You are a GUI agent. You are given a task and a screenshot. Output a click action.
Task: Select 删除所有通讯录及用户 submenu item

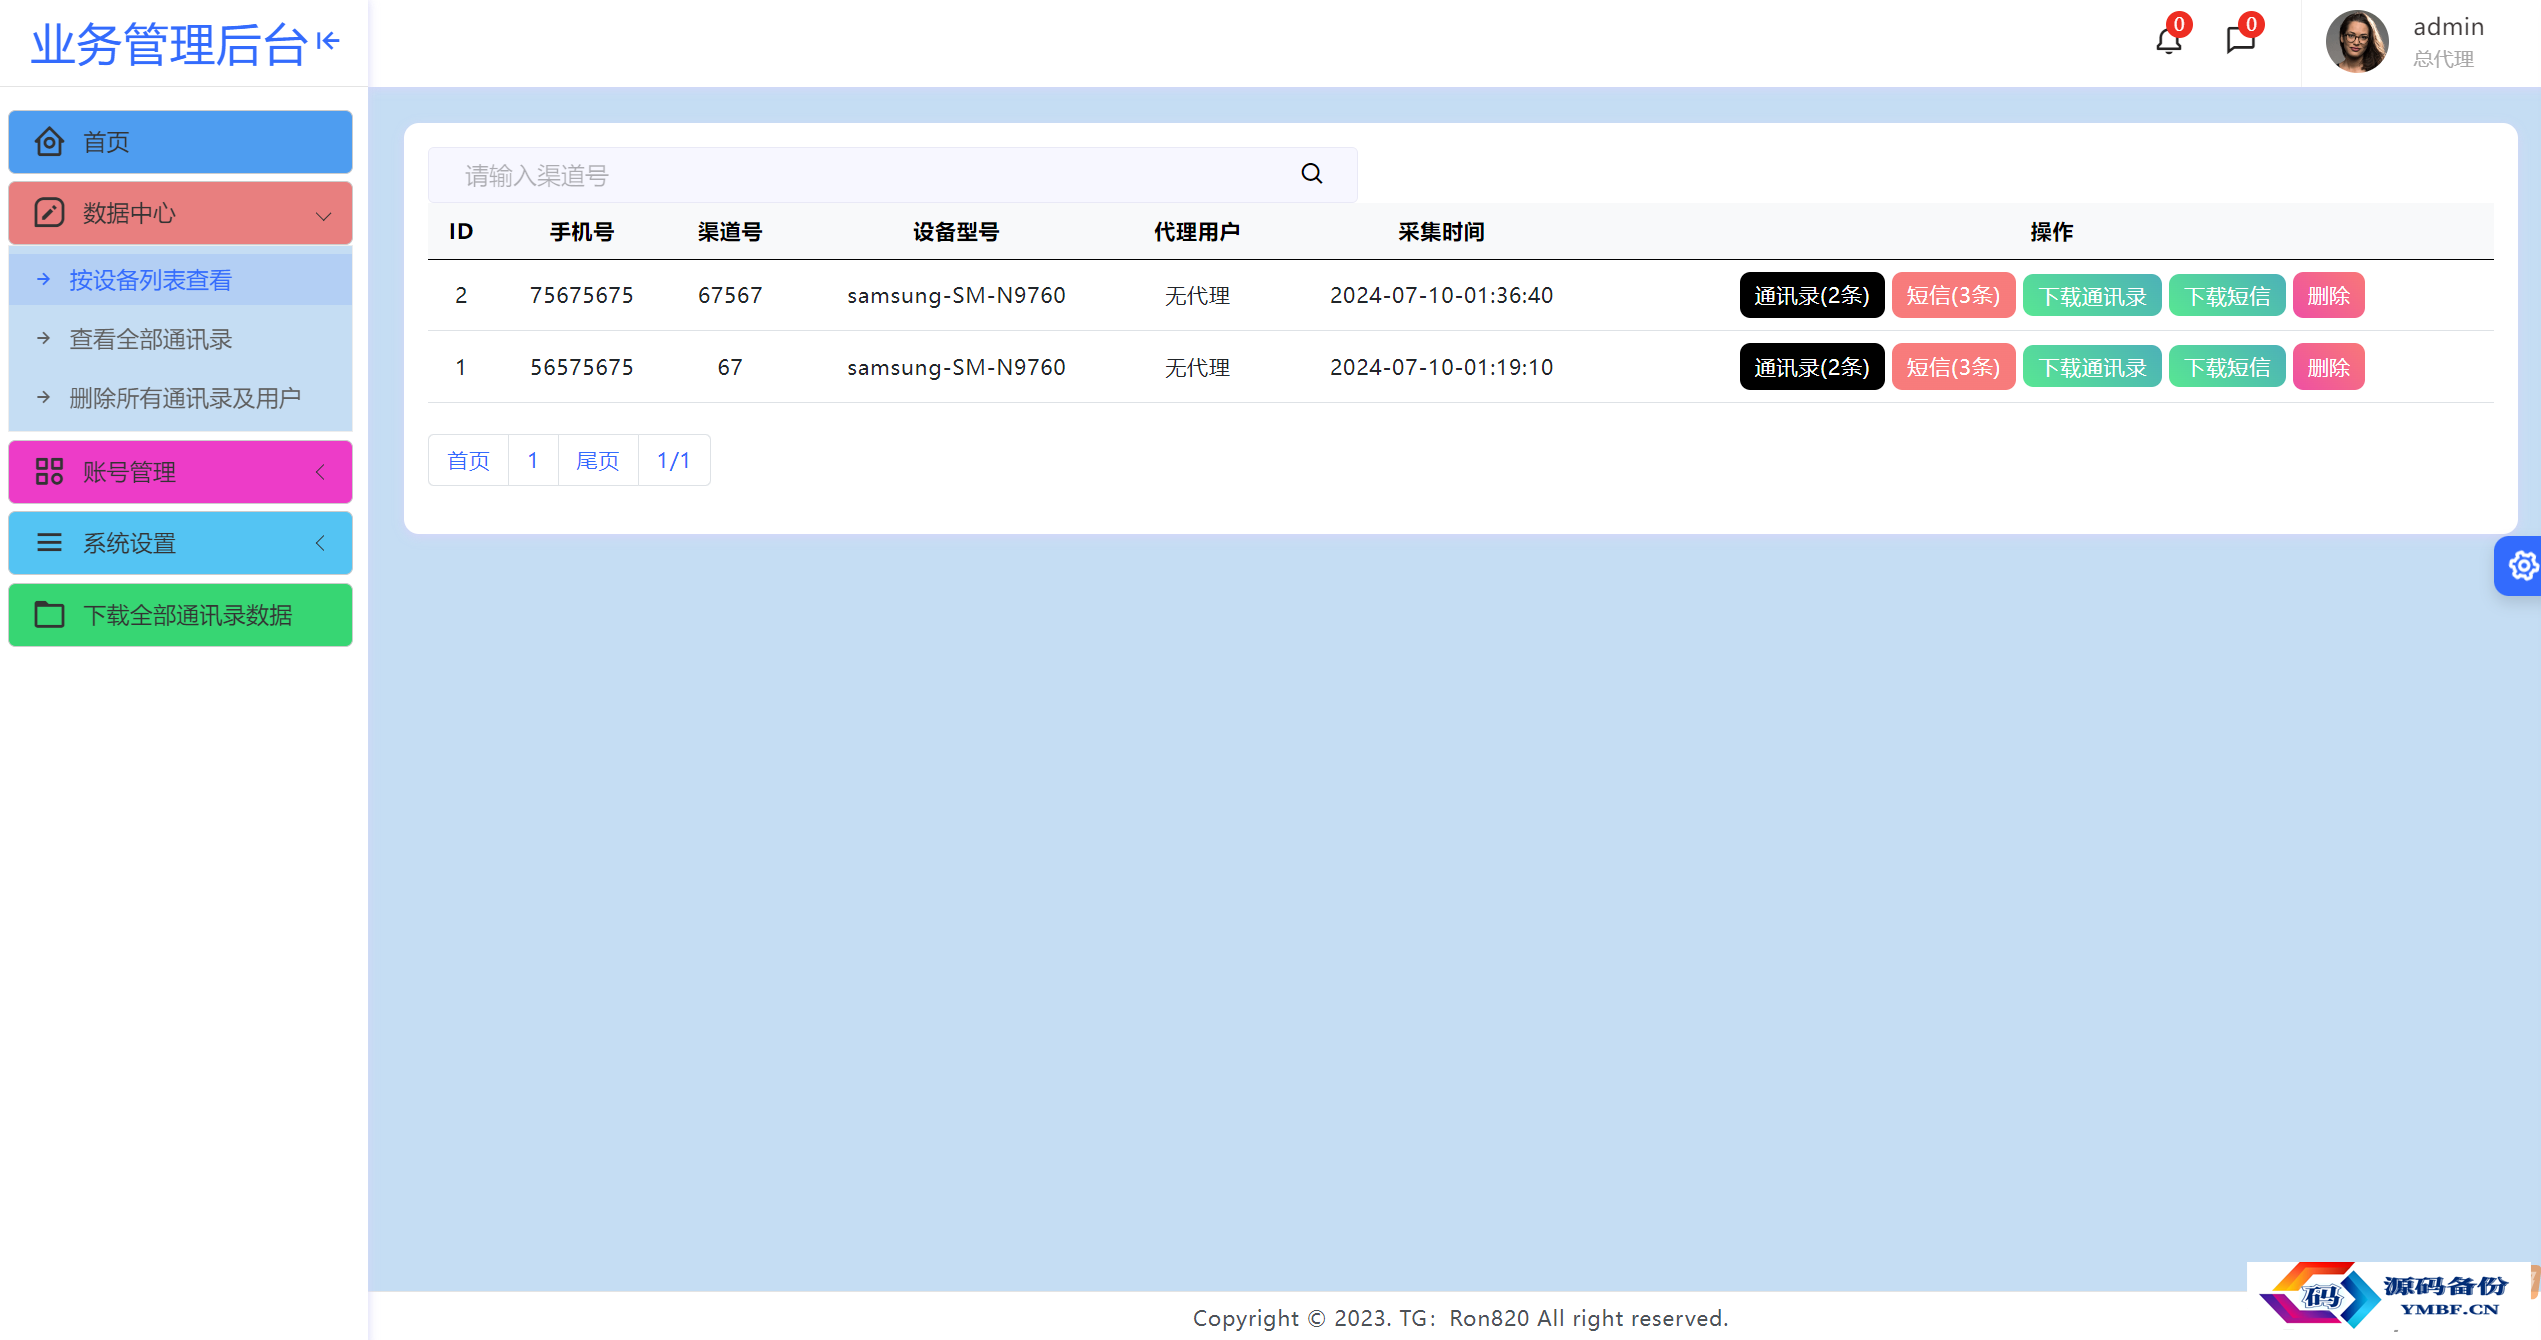[180, 398]
